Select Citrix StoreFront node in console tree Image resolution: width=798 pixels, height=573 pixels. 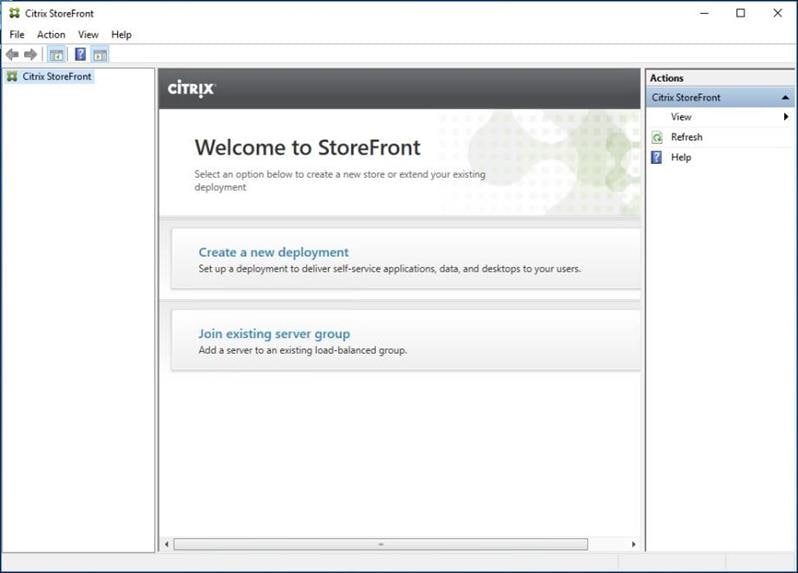[56, 76]
